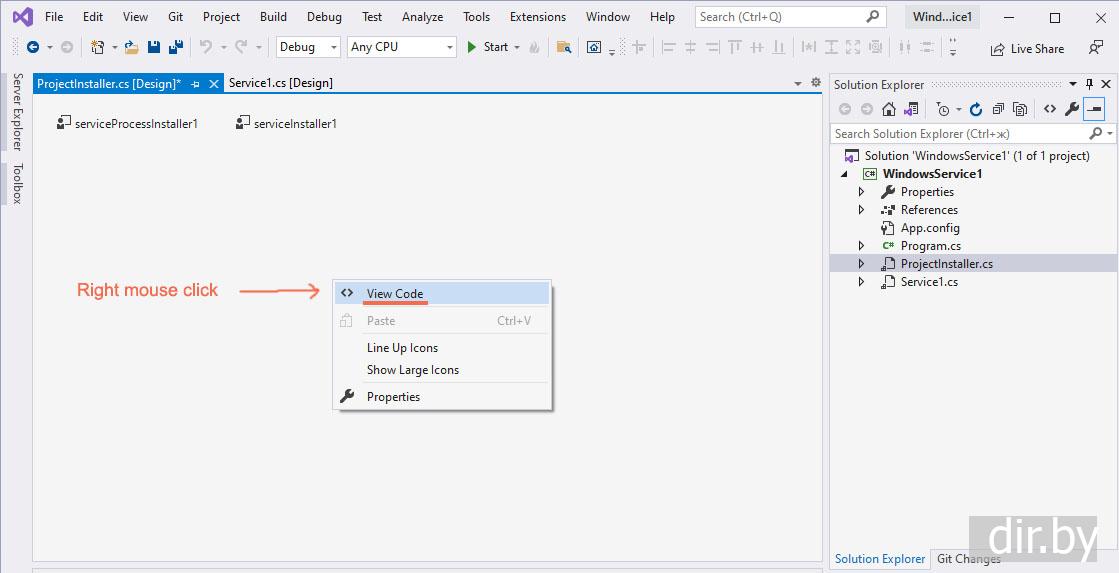Open the Debug configuration dropdown
This screenshot has width=1119, height=573.
tap(308, 47)
